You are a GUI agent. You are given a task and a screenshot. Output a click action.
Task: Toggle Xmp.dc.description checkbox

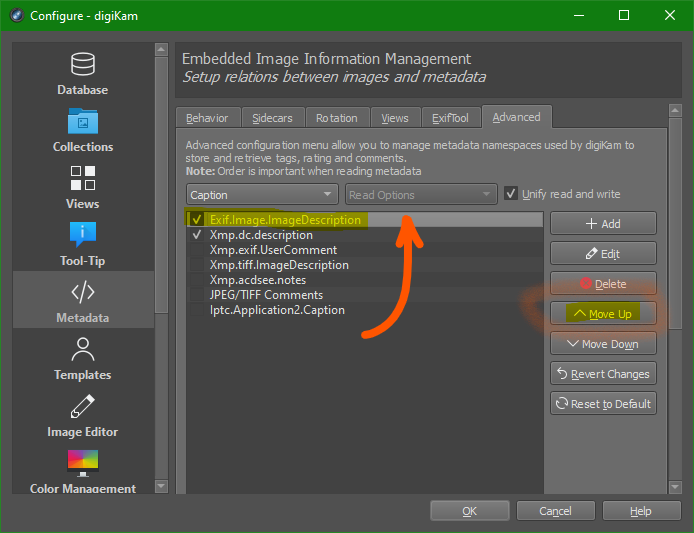197,235
